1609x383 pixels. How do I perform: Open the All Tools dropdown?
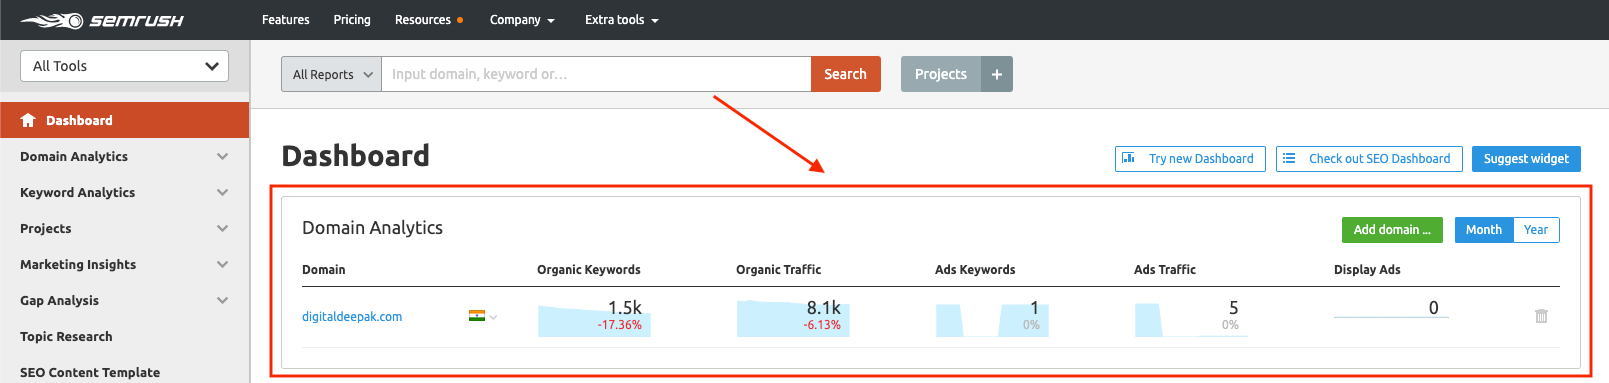pyautogui.click(x=124, y=66)
